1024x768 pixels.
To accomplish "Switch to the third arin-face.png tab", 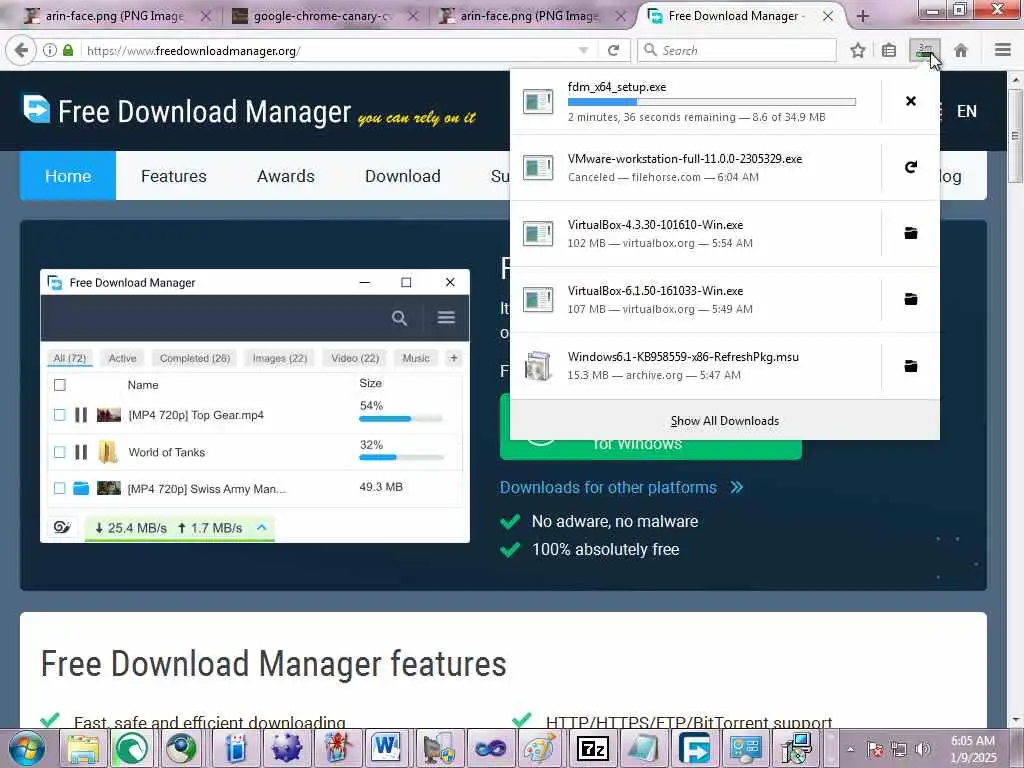I will [529, 16].
